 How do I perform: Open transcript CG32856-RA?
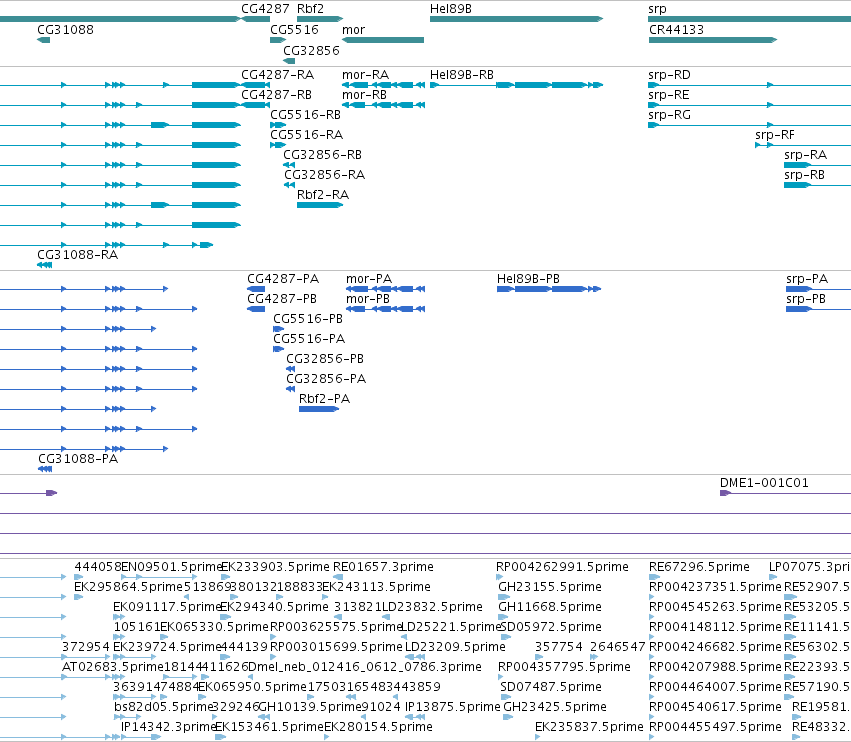click(x=325, y=175)
